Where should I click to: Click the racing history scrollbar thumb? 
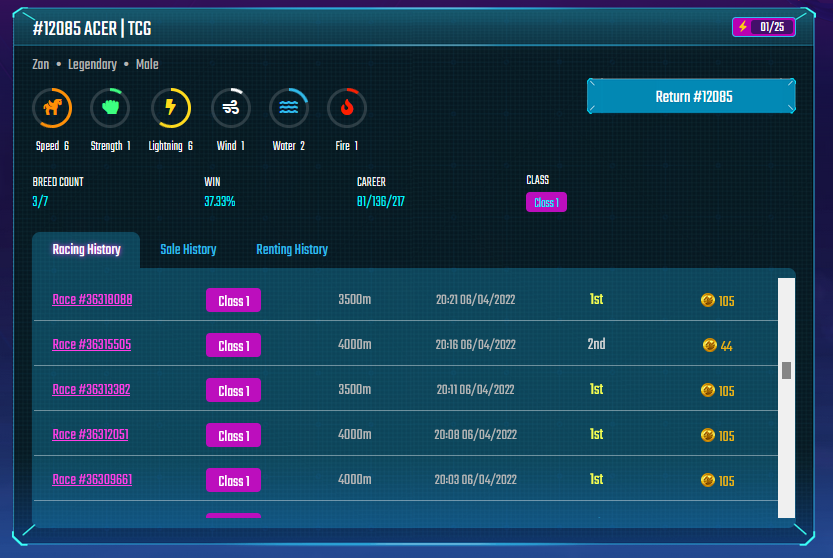[x=786, y=370]
